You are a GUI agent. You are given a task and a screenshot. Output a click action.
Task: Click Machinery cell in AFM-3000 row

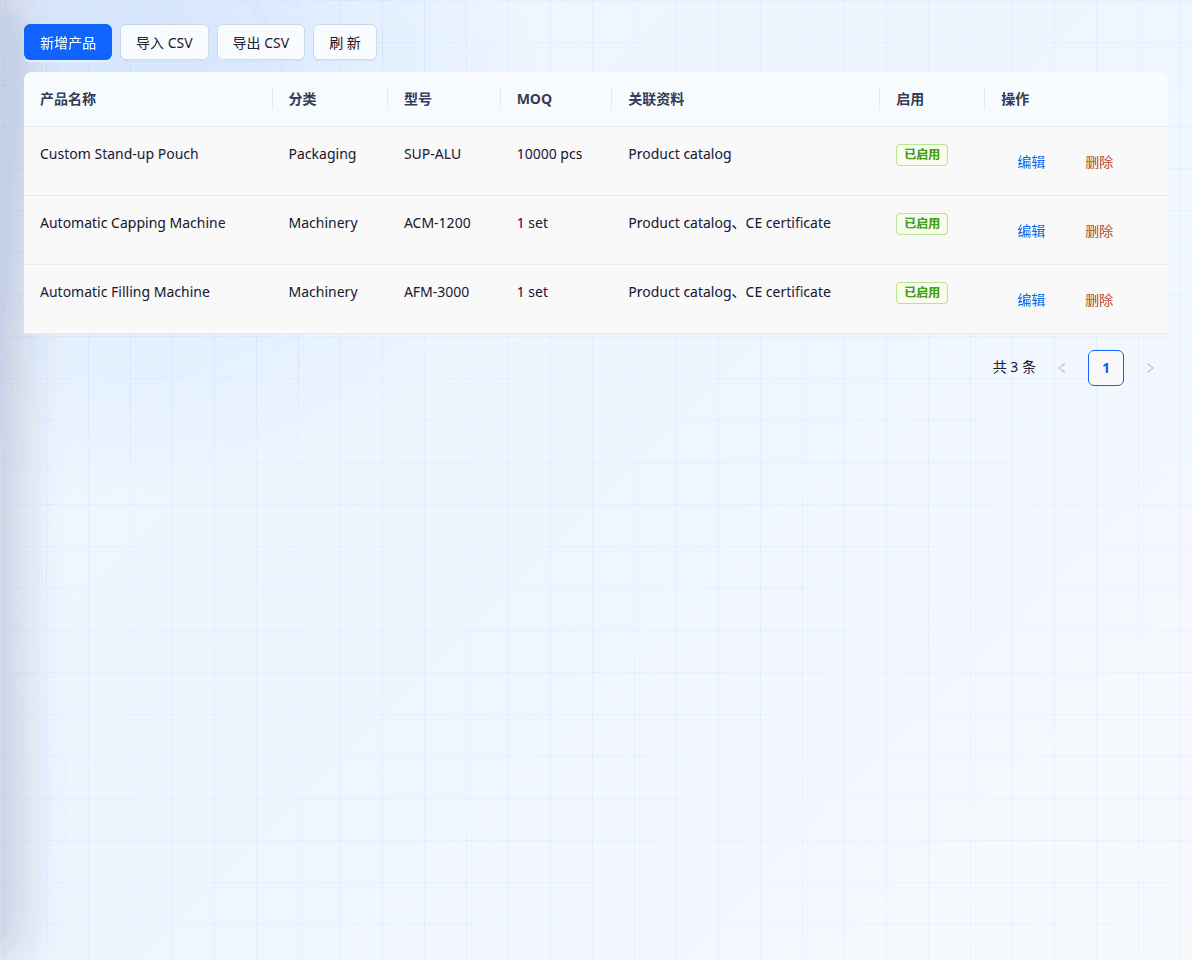coord(330,299)
